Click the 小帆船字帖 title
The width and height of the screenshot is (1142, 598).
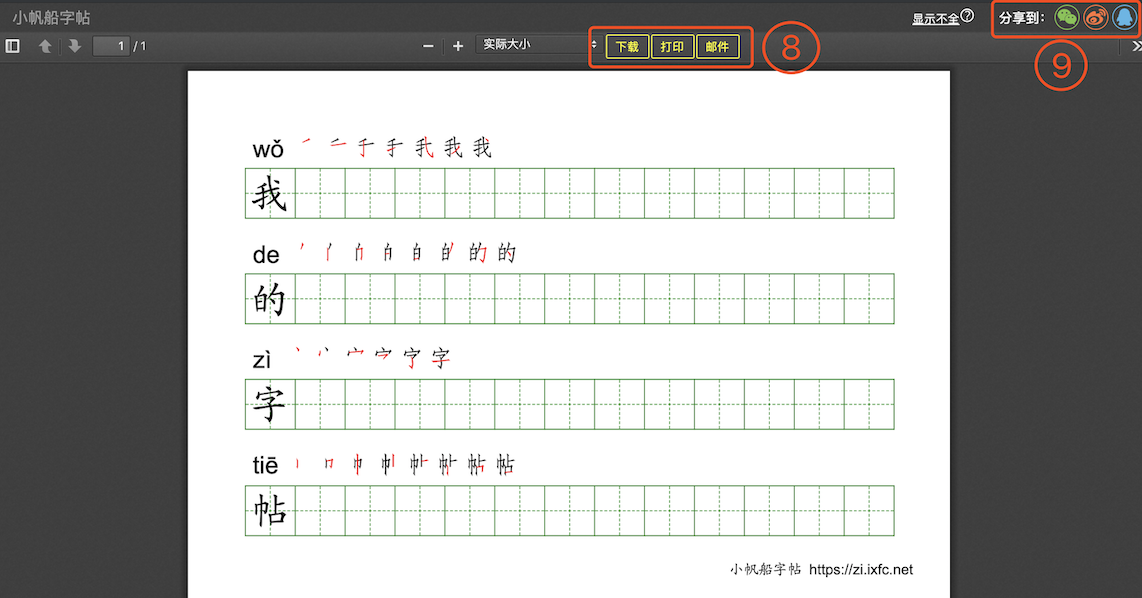click(x=51, y=18)
